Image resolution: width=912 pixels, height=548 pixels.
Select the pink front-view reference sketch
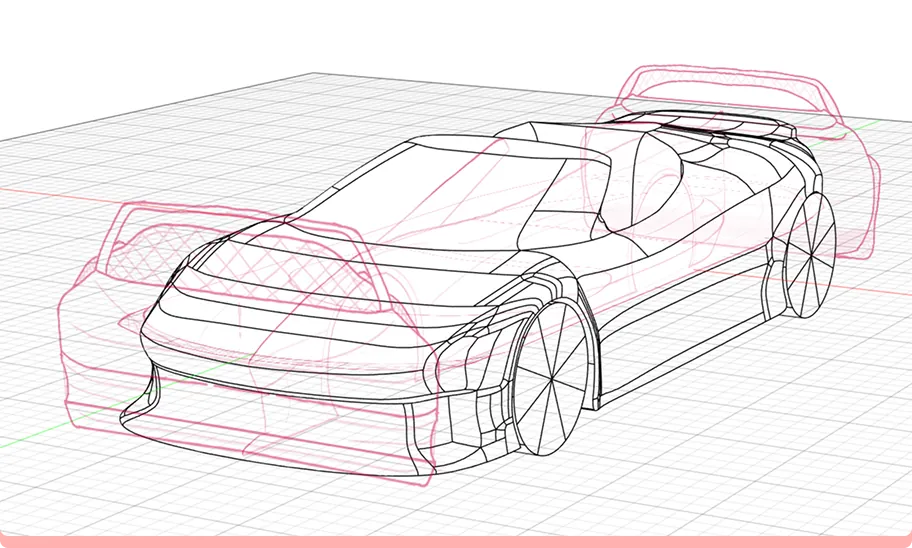point(247,343)
